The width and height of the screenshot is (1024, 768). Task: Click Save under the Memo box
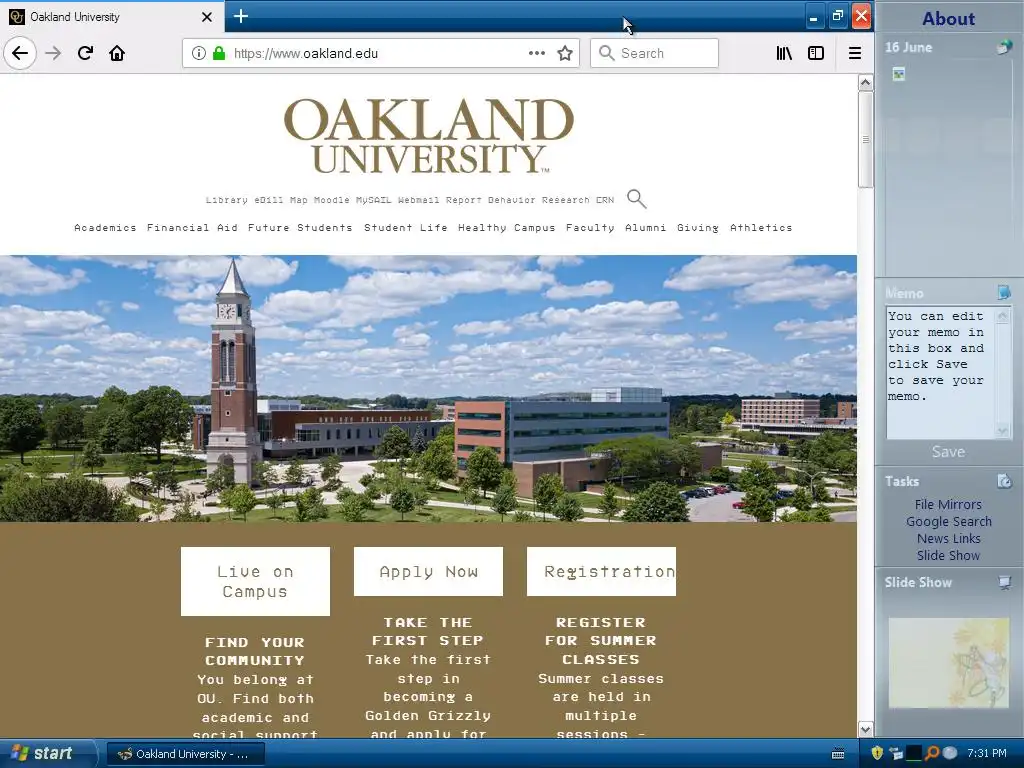pos(948,451)
